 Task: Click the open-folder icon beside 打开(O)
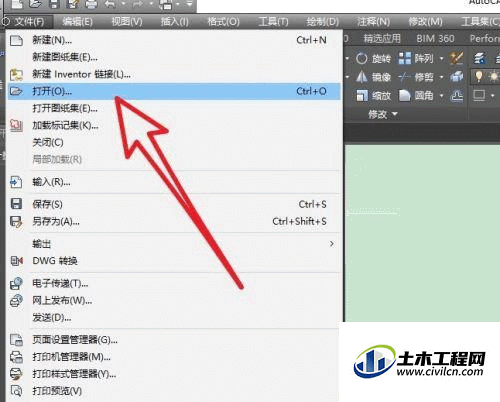pyautogui.click(x=16, y=91)
